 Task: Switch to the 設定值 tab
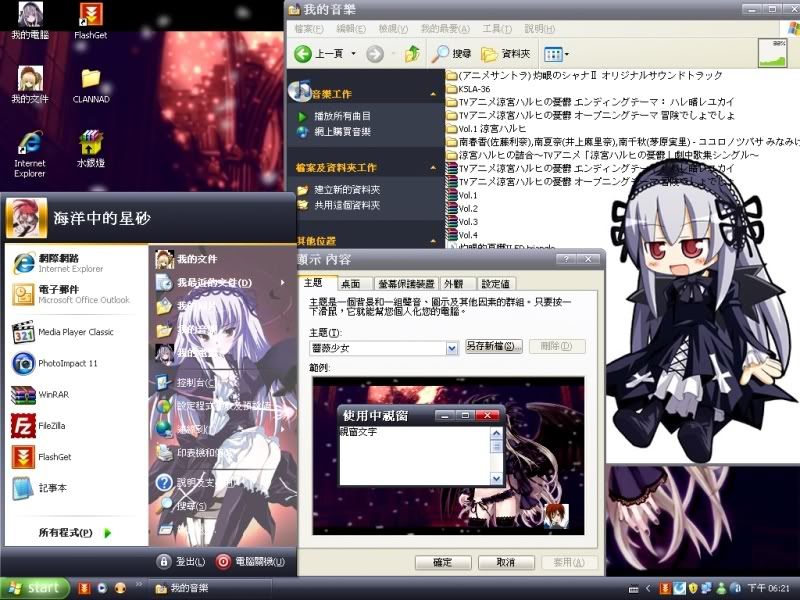[x=495, y=284]
